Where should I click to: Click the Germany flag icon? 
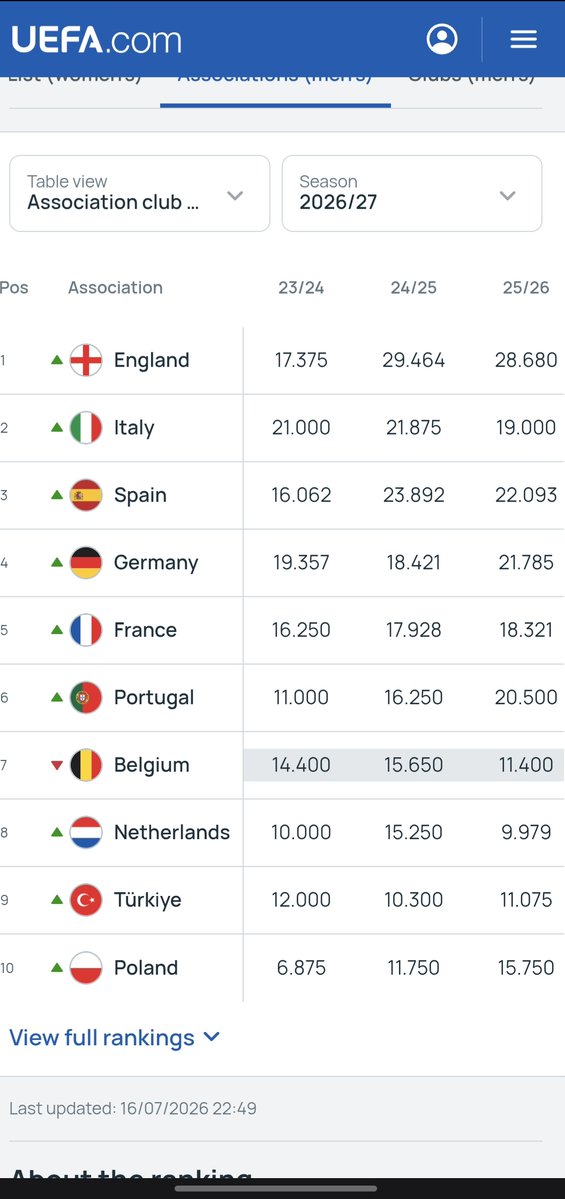[x=86, y=563]
